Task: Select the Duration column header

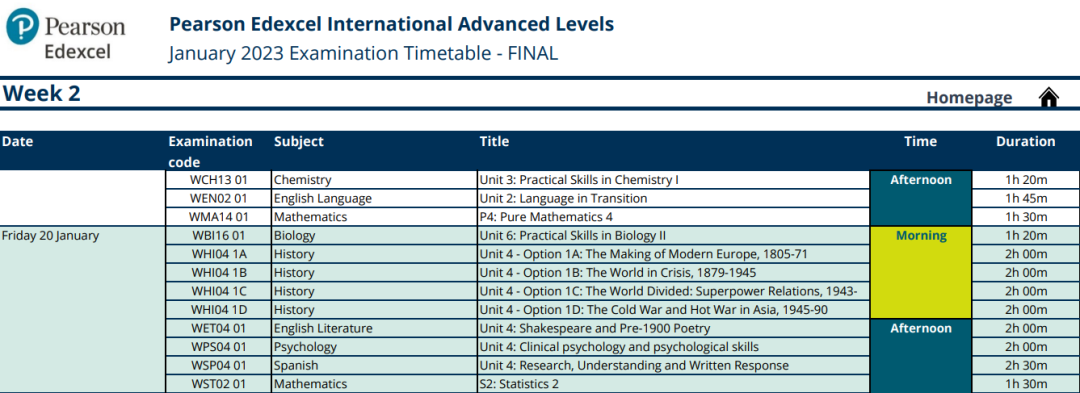Action: click(x=1025, y=142)
